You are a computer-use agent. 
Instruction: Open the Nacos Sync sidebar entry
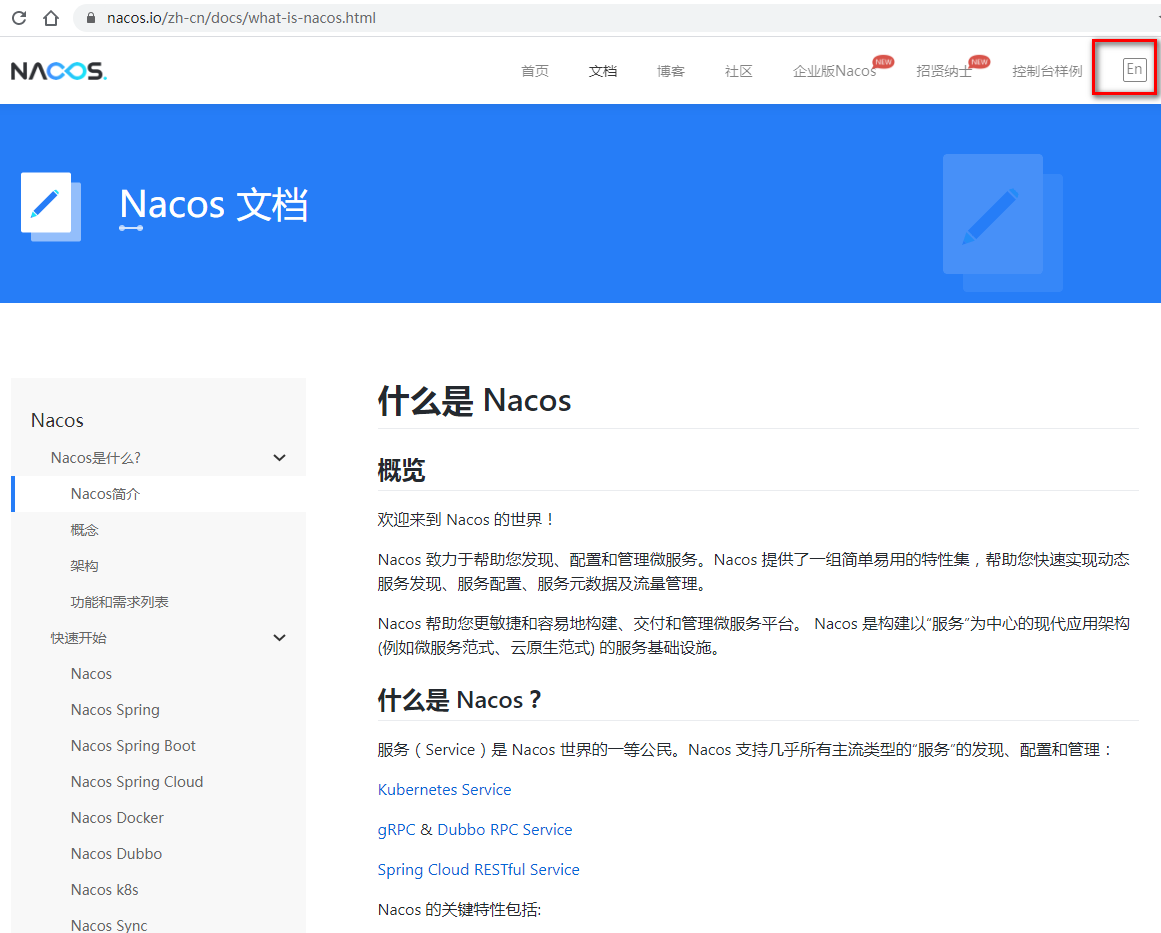[x=109, y=926]
